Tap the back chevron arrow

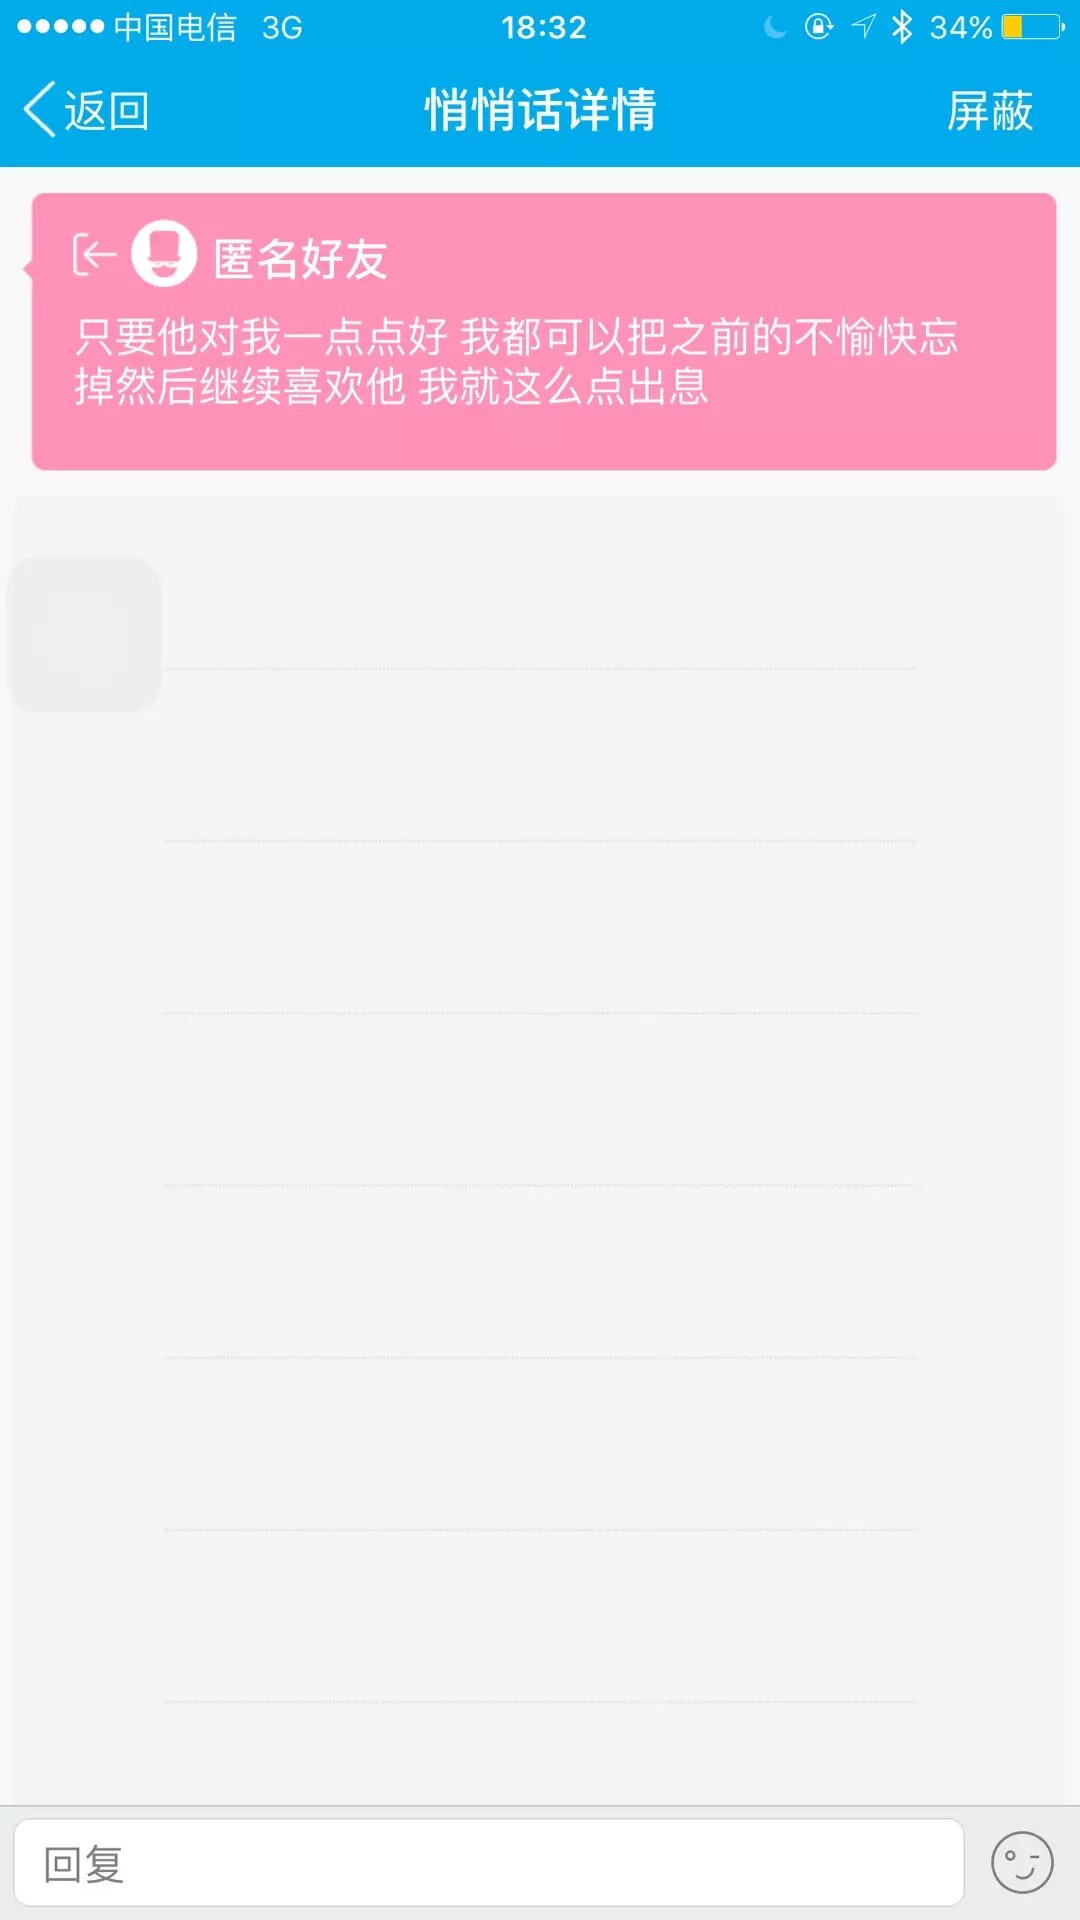[40, 110]
